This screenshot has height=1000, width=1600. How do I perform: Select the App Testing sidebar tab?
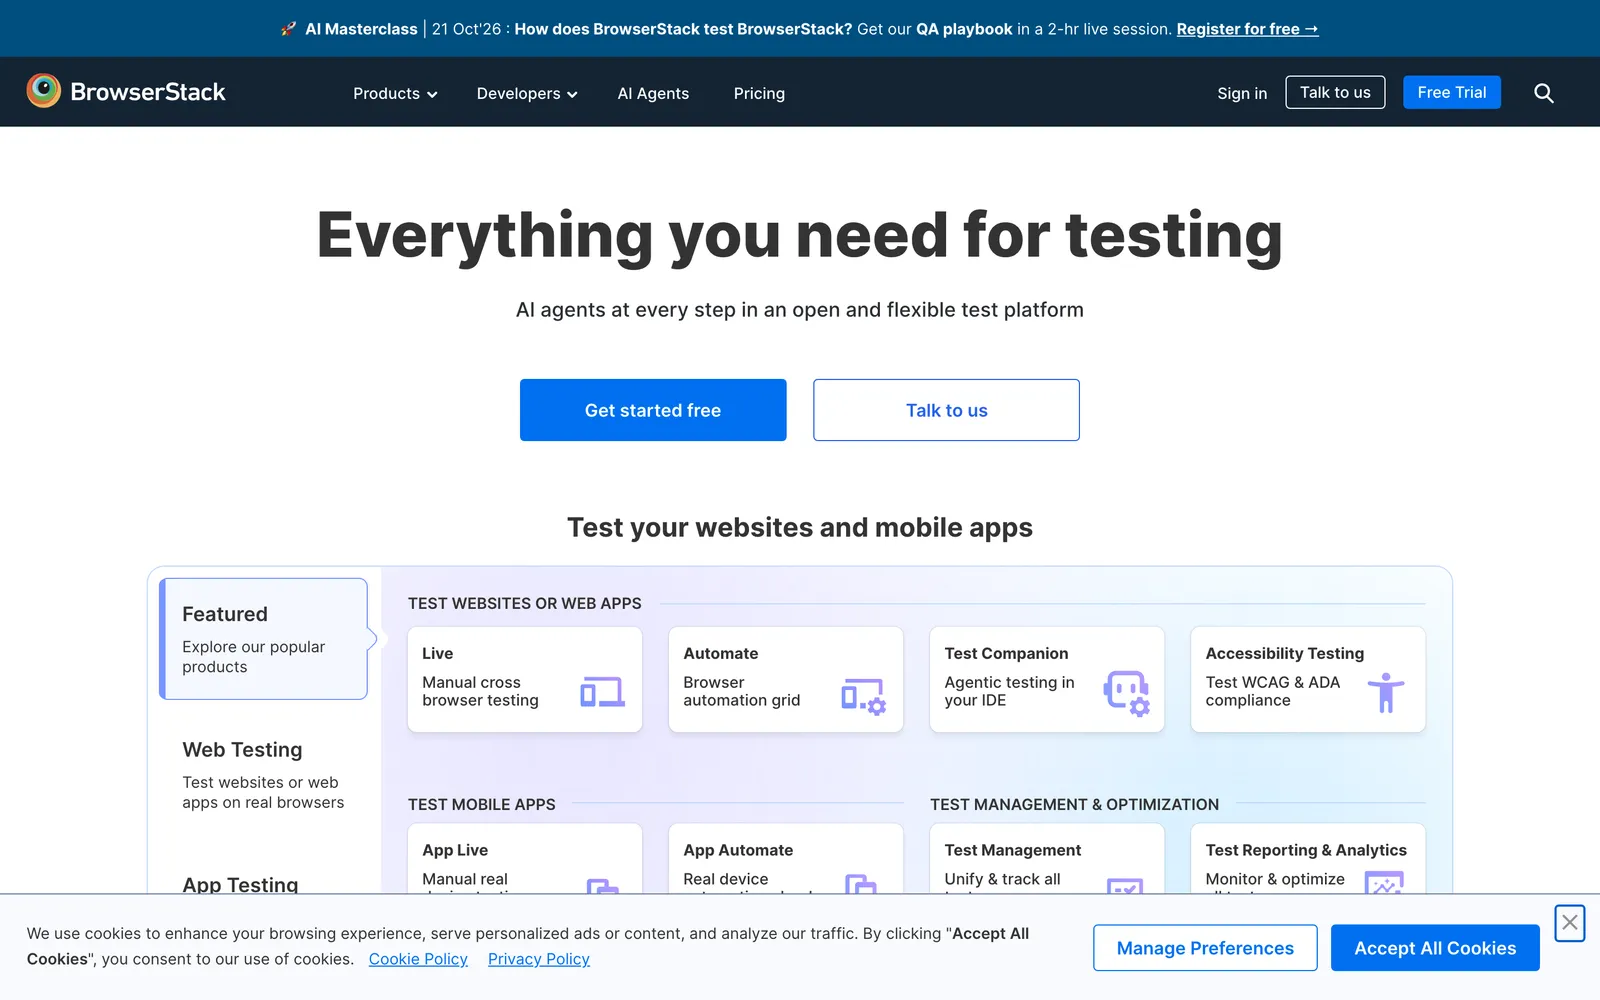click(240, 884)
